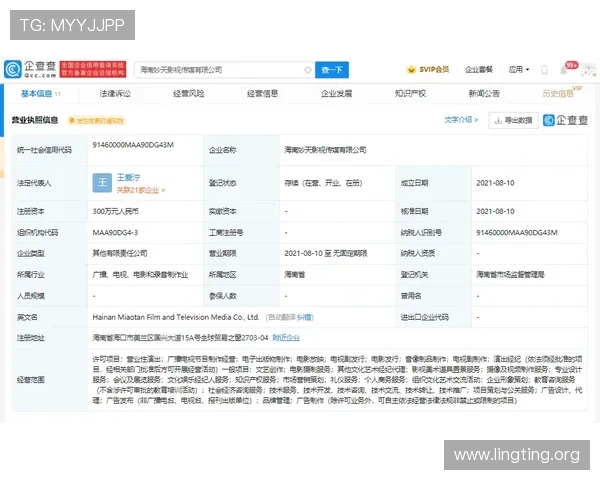The image size is (600, 480).
Task: Open the 应用 dropdown menu
Action: (519, 69)
